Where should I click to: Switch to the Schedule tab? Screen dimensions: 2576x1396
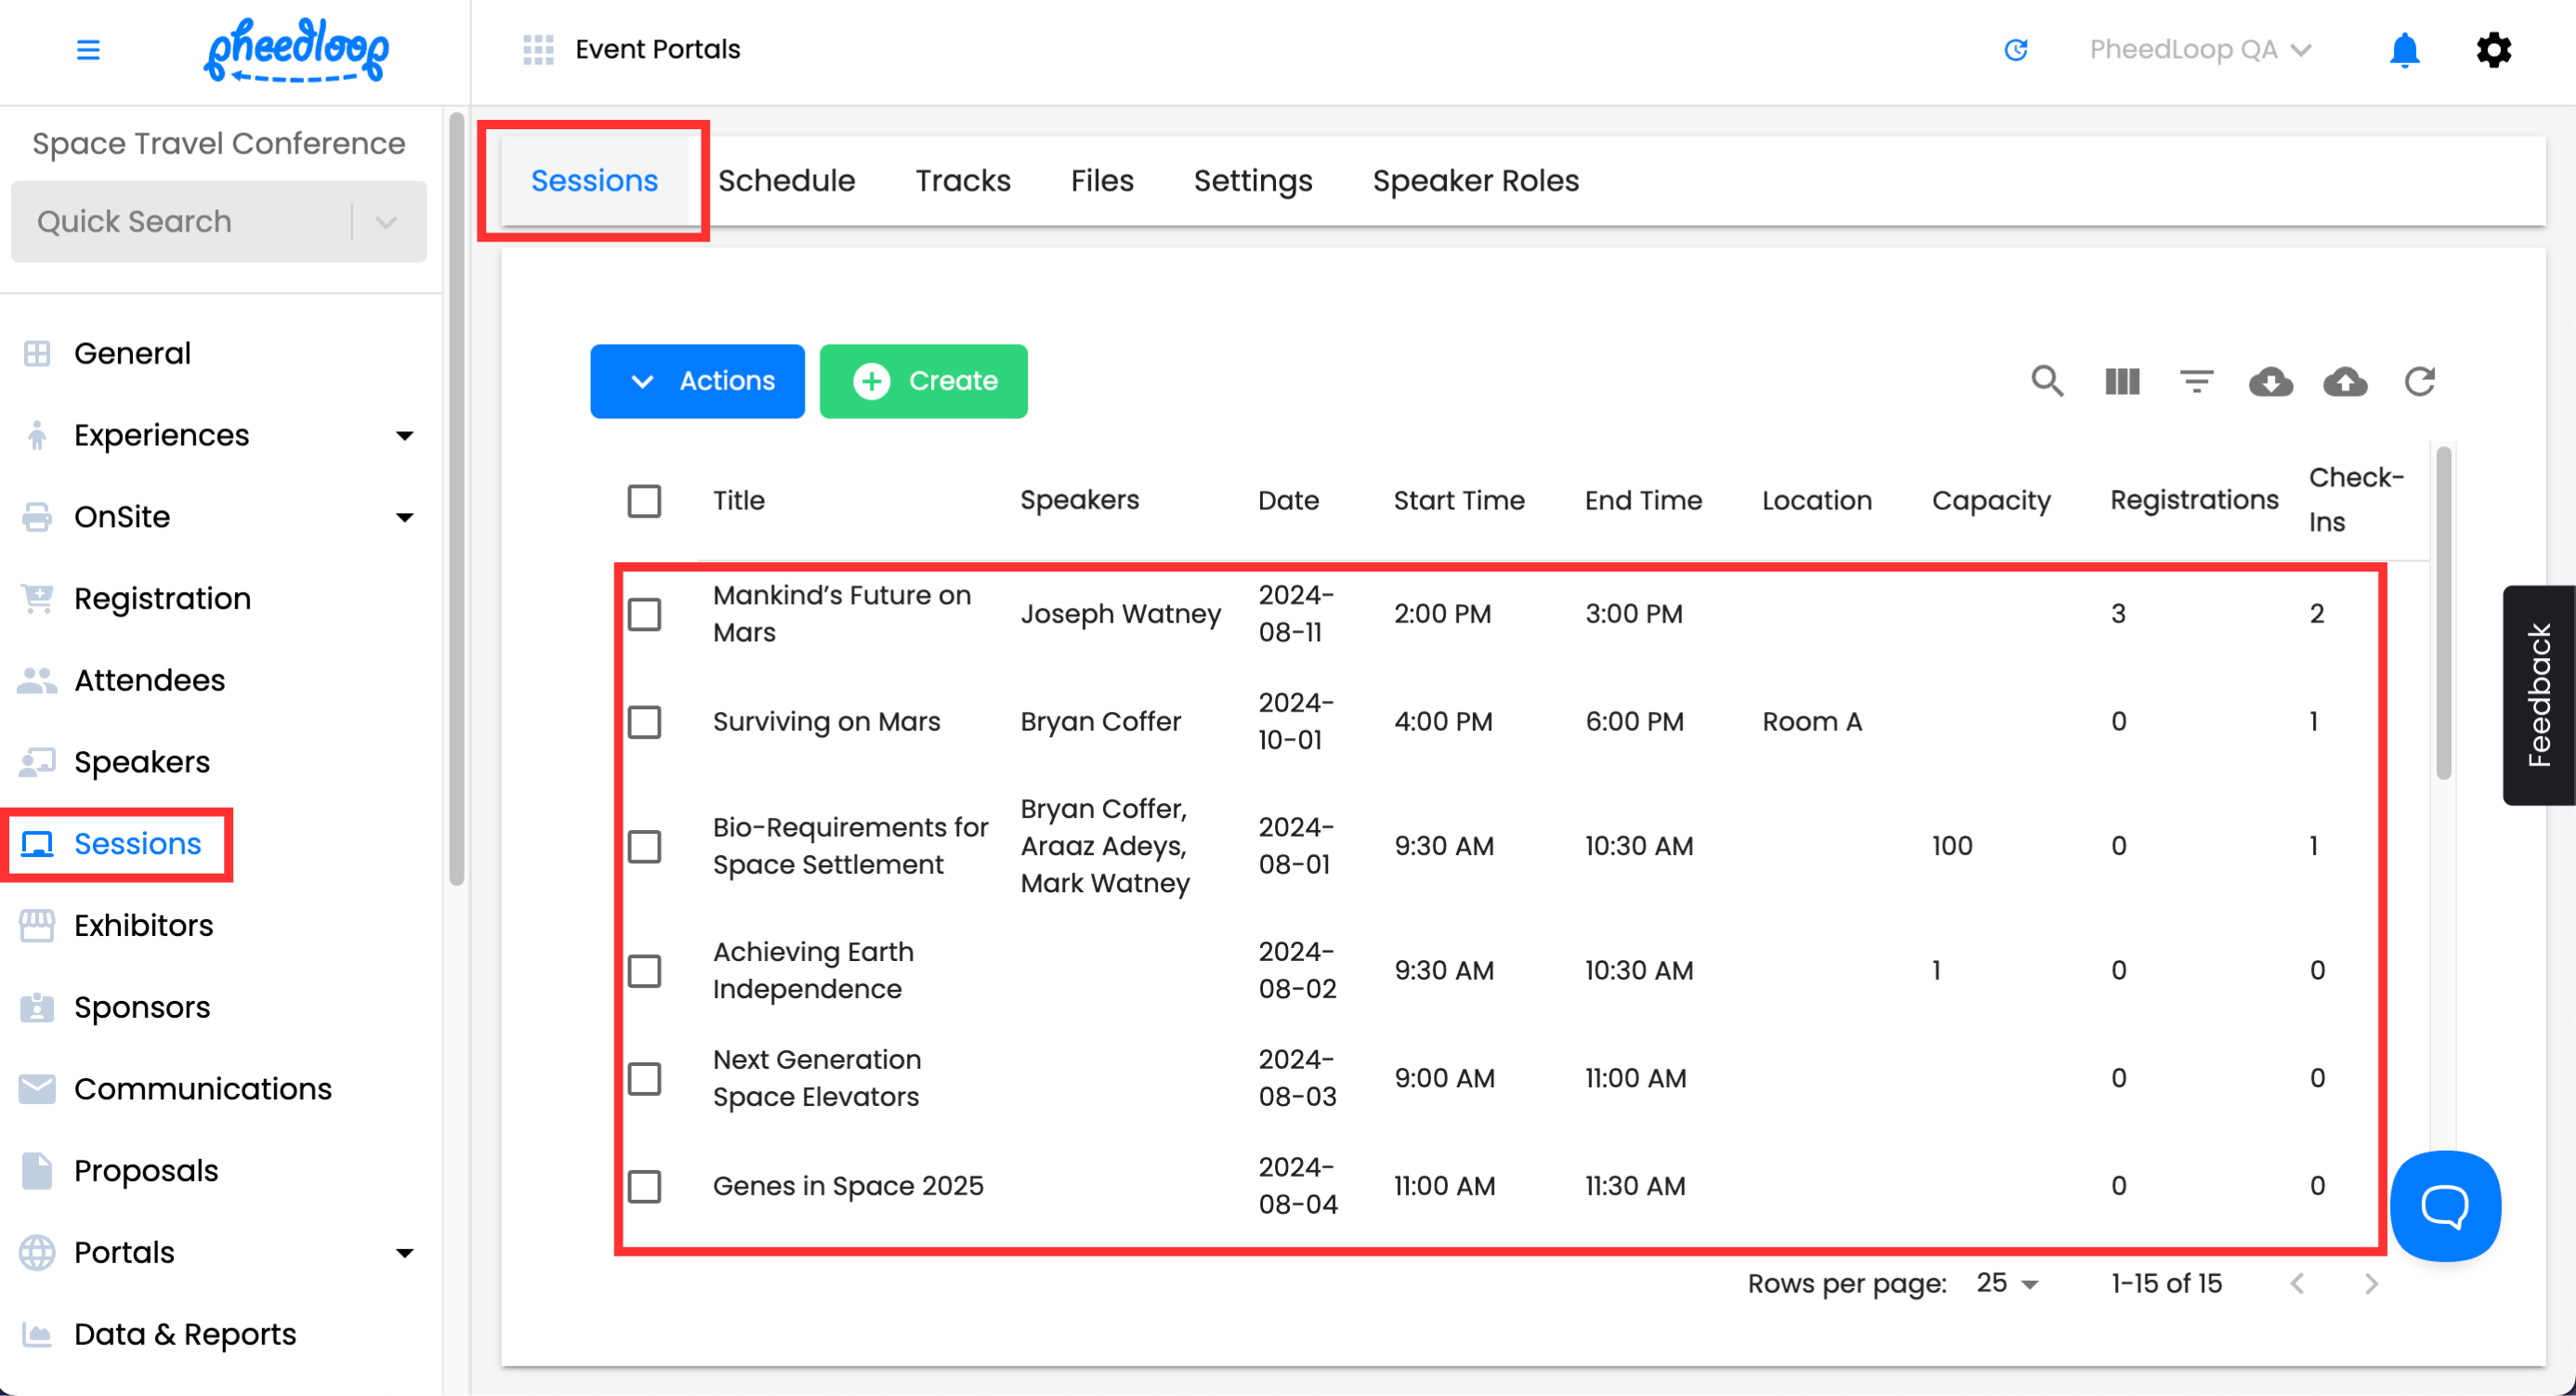tap(786, 181)
